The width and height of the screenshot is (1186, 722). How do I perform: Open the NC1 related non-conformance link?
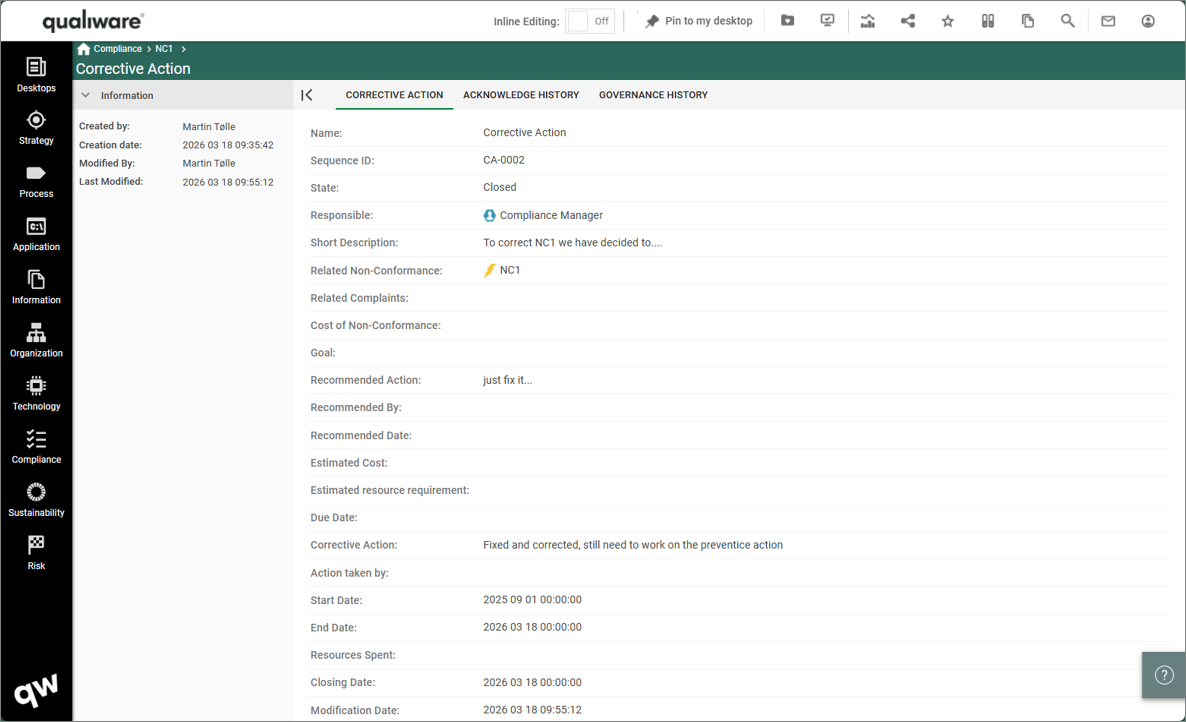[509, 270]
